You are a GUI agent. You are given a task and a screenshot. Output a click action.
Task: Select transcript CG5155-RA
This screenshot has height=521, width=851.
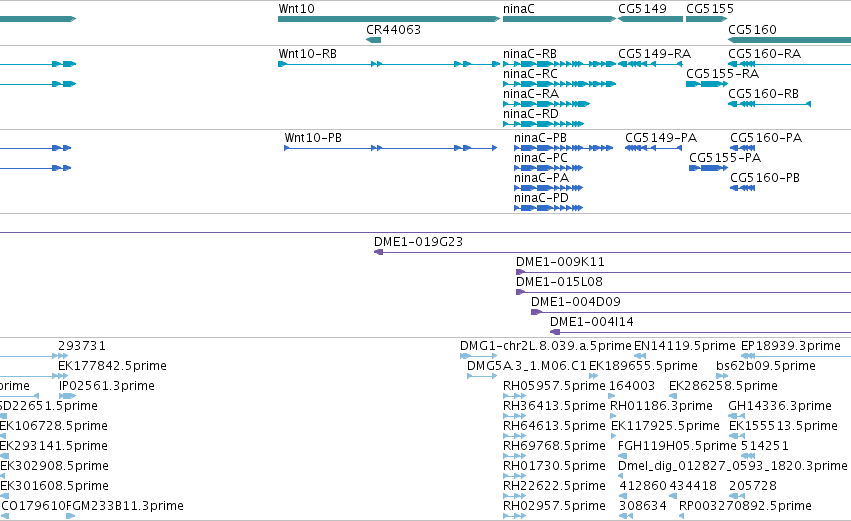[x=707, y=84]
